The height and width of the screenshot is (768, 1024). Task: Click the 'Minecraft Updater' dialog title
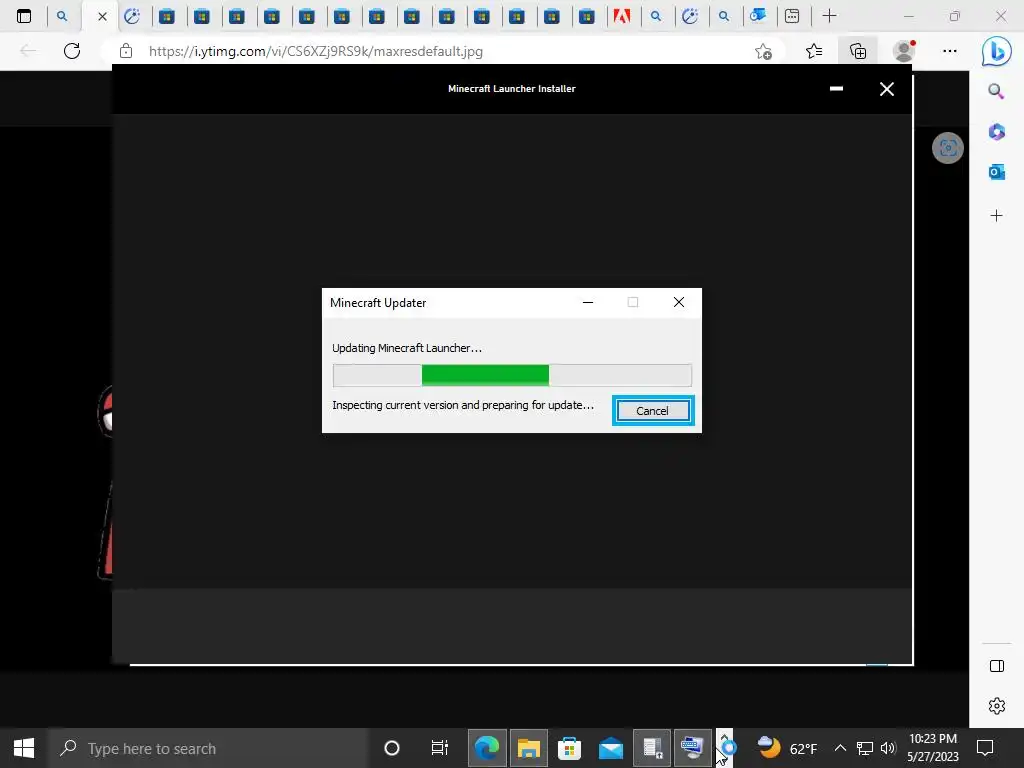click(378, 302)
